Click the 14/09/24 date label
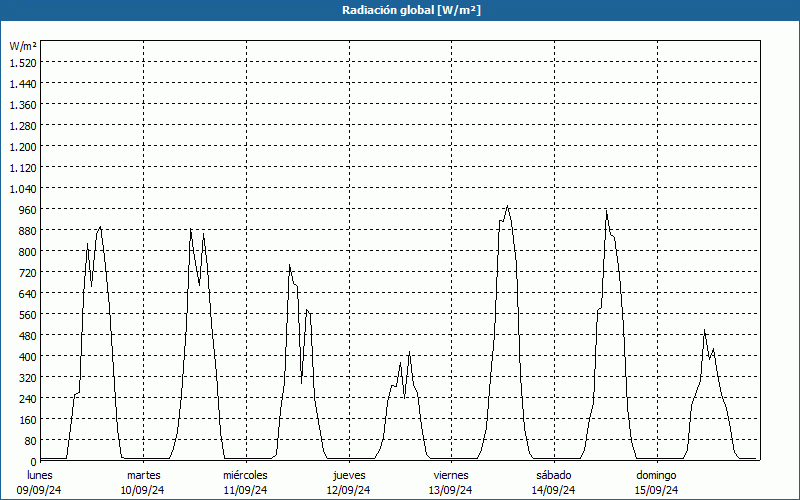Screen dimensions: 800x500 click(x=553, y=490)
